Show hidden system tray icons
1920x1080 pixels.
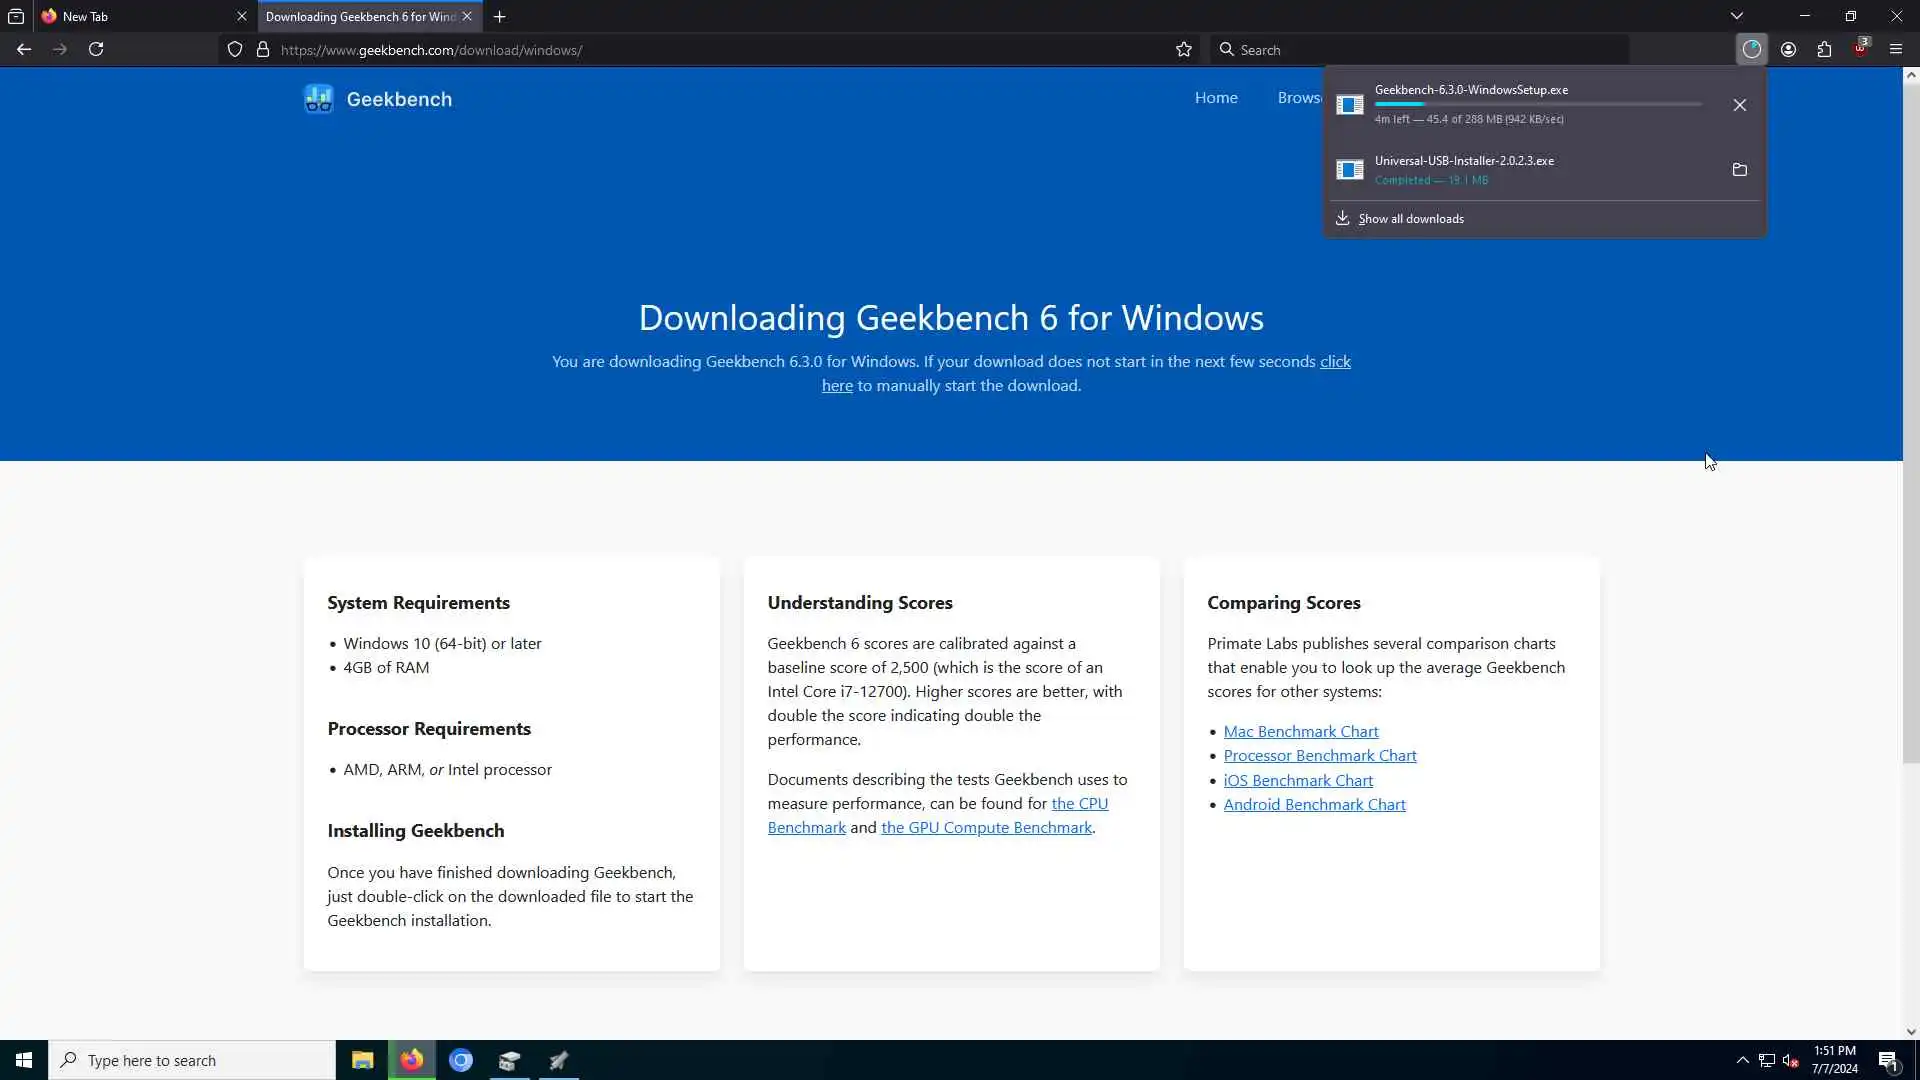click(1742, 1060)
